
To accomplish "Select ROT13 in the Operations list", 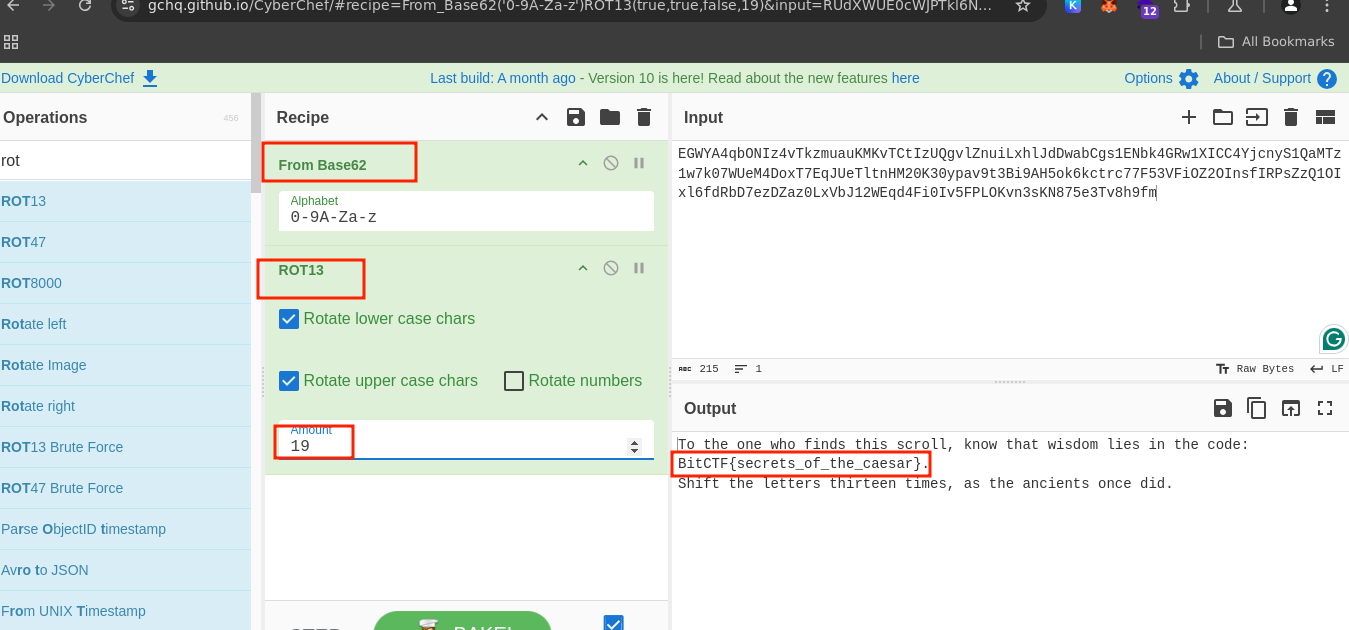I will 125,201.
